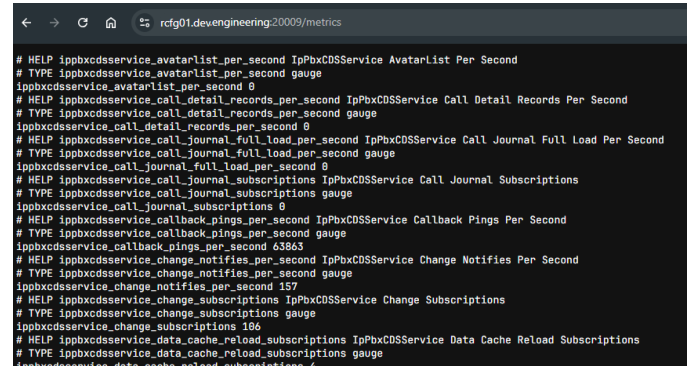This screenshot has height=366, width=688.
Task: Click the avatarlist_per_second HELP line
Action: [x=267, y=60]
